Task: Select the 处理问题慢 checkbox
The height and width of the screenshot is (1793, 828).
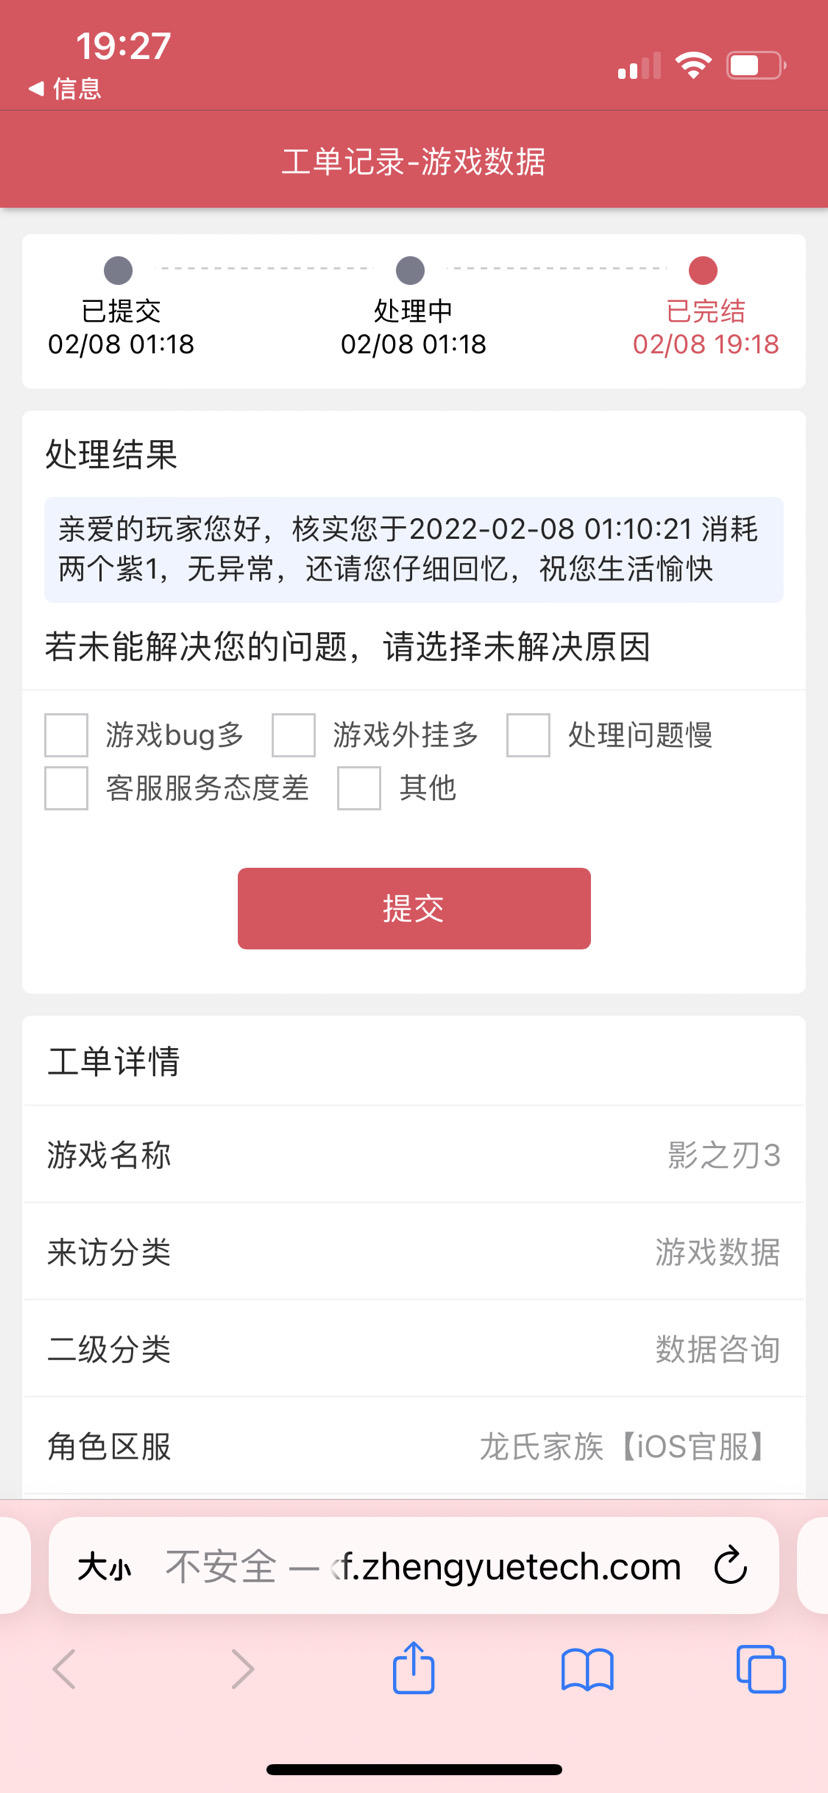Action: point(528,735)
